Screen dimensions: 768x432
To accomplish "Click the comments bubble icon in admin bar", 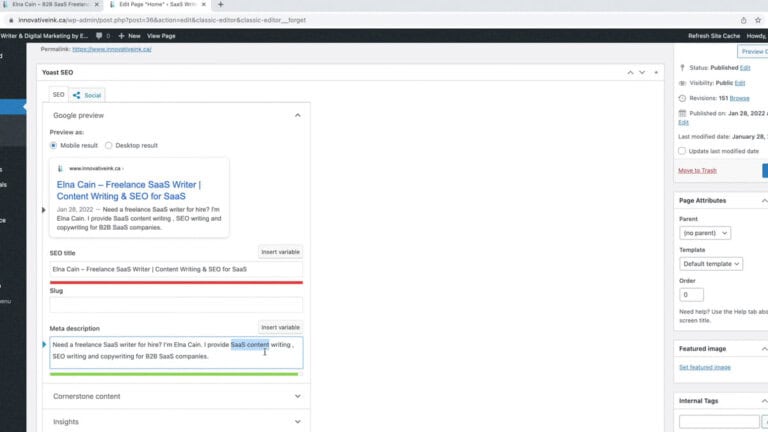I will (99, 35).
